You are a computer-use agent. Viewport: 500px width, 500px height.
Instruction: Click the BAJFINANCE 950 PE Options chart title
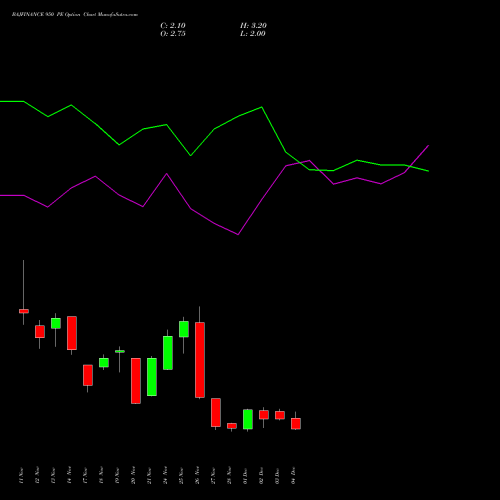[x=75, y=15]
